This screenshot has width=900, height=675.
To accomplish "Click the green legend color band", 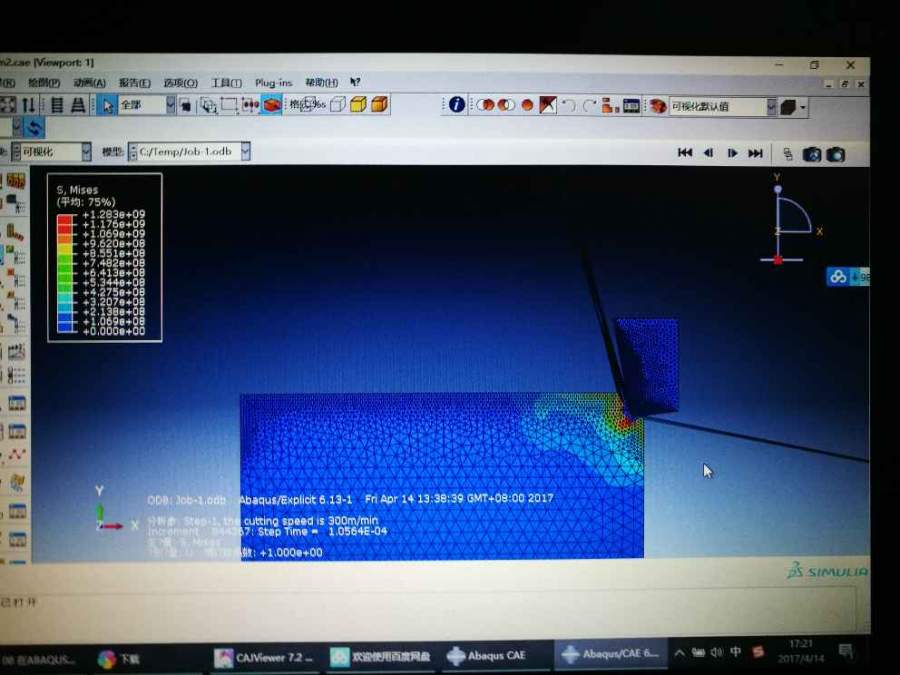I will pyautogui.click(x=65, y=271).
